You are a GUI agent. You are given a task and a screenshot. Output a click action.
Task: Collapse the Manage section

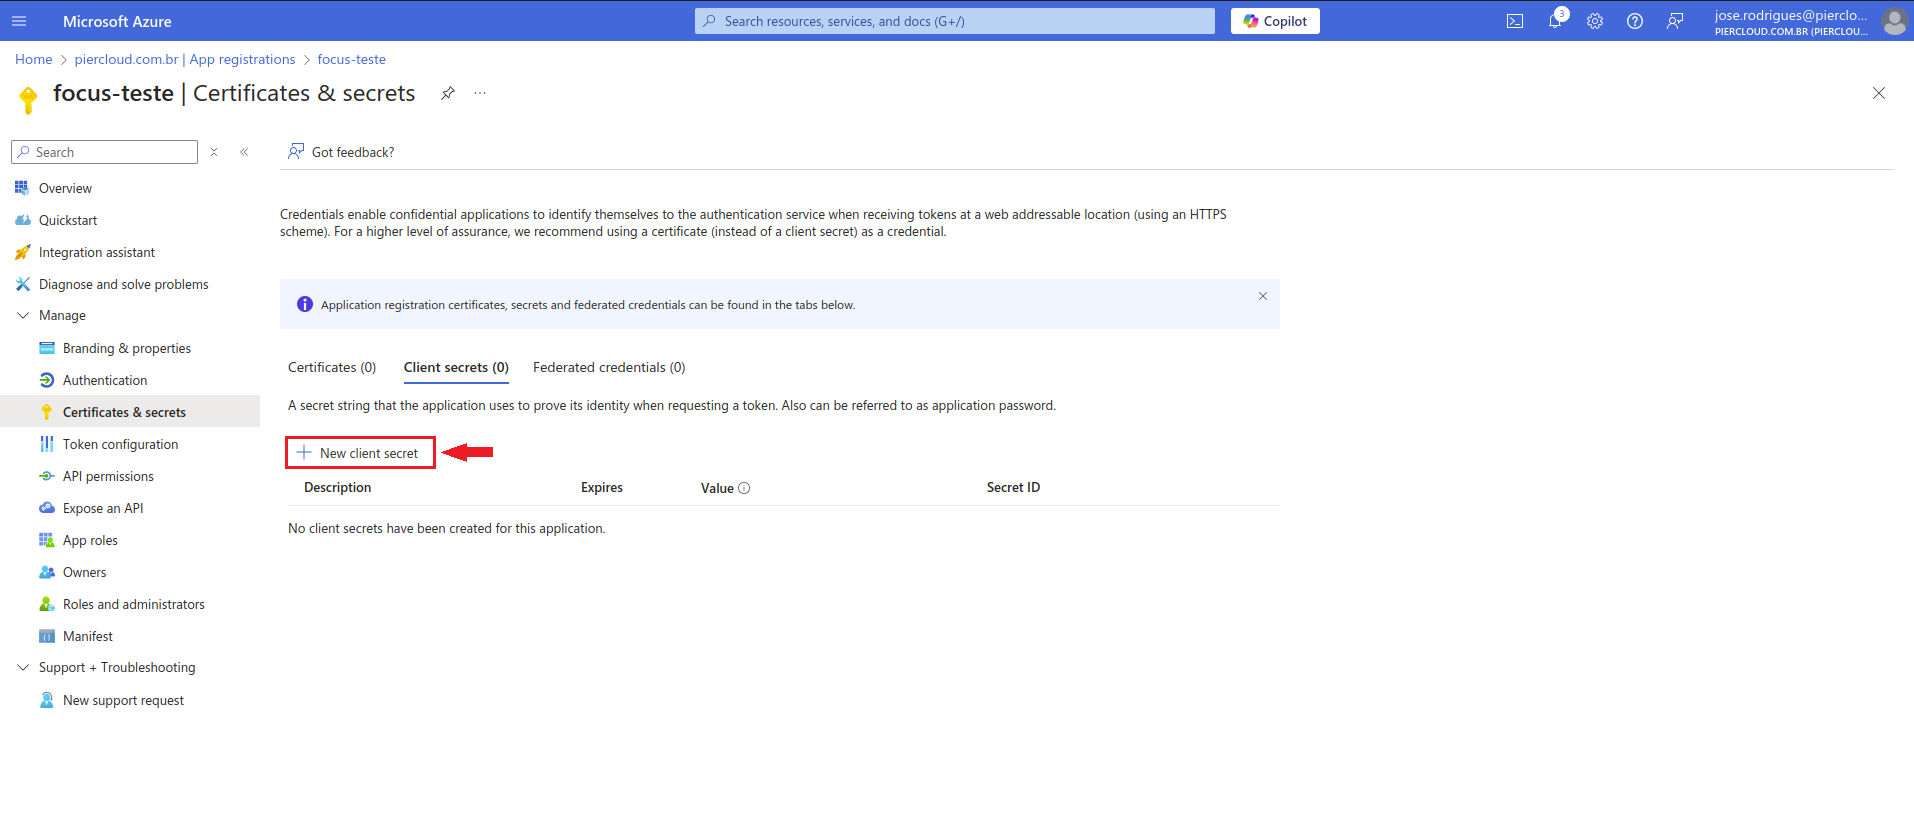pos(23,315)
